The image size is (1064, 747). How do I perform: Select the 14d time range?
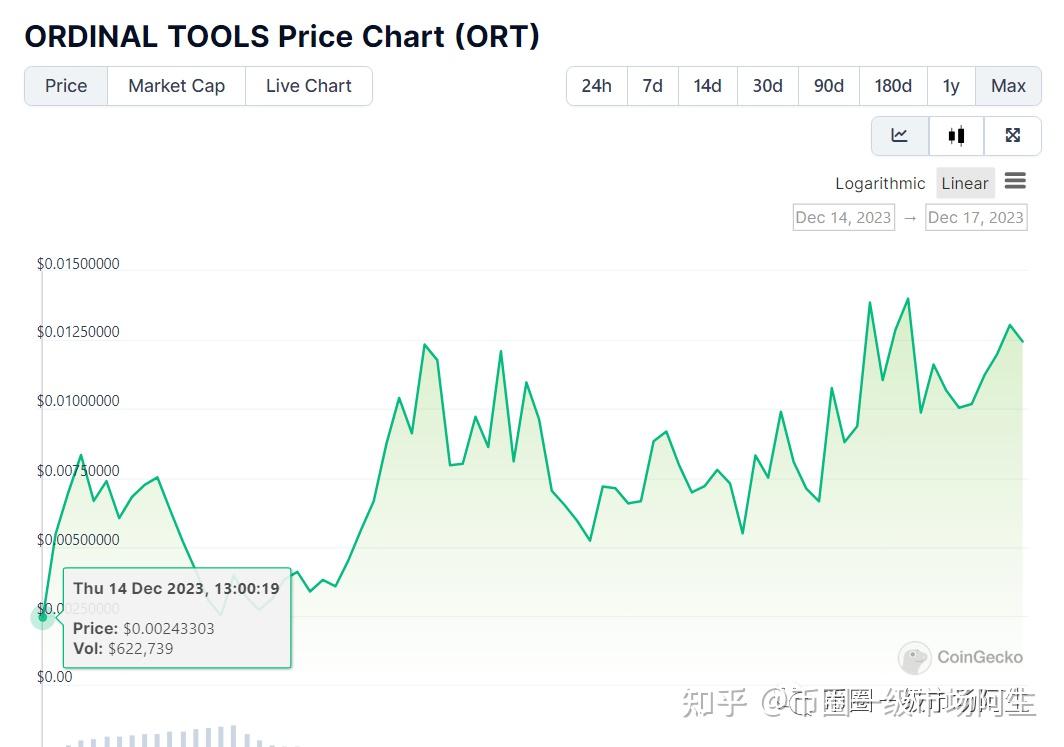[707, 86]
